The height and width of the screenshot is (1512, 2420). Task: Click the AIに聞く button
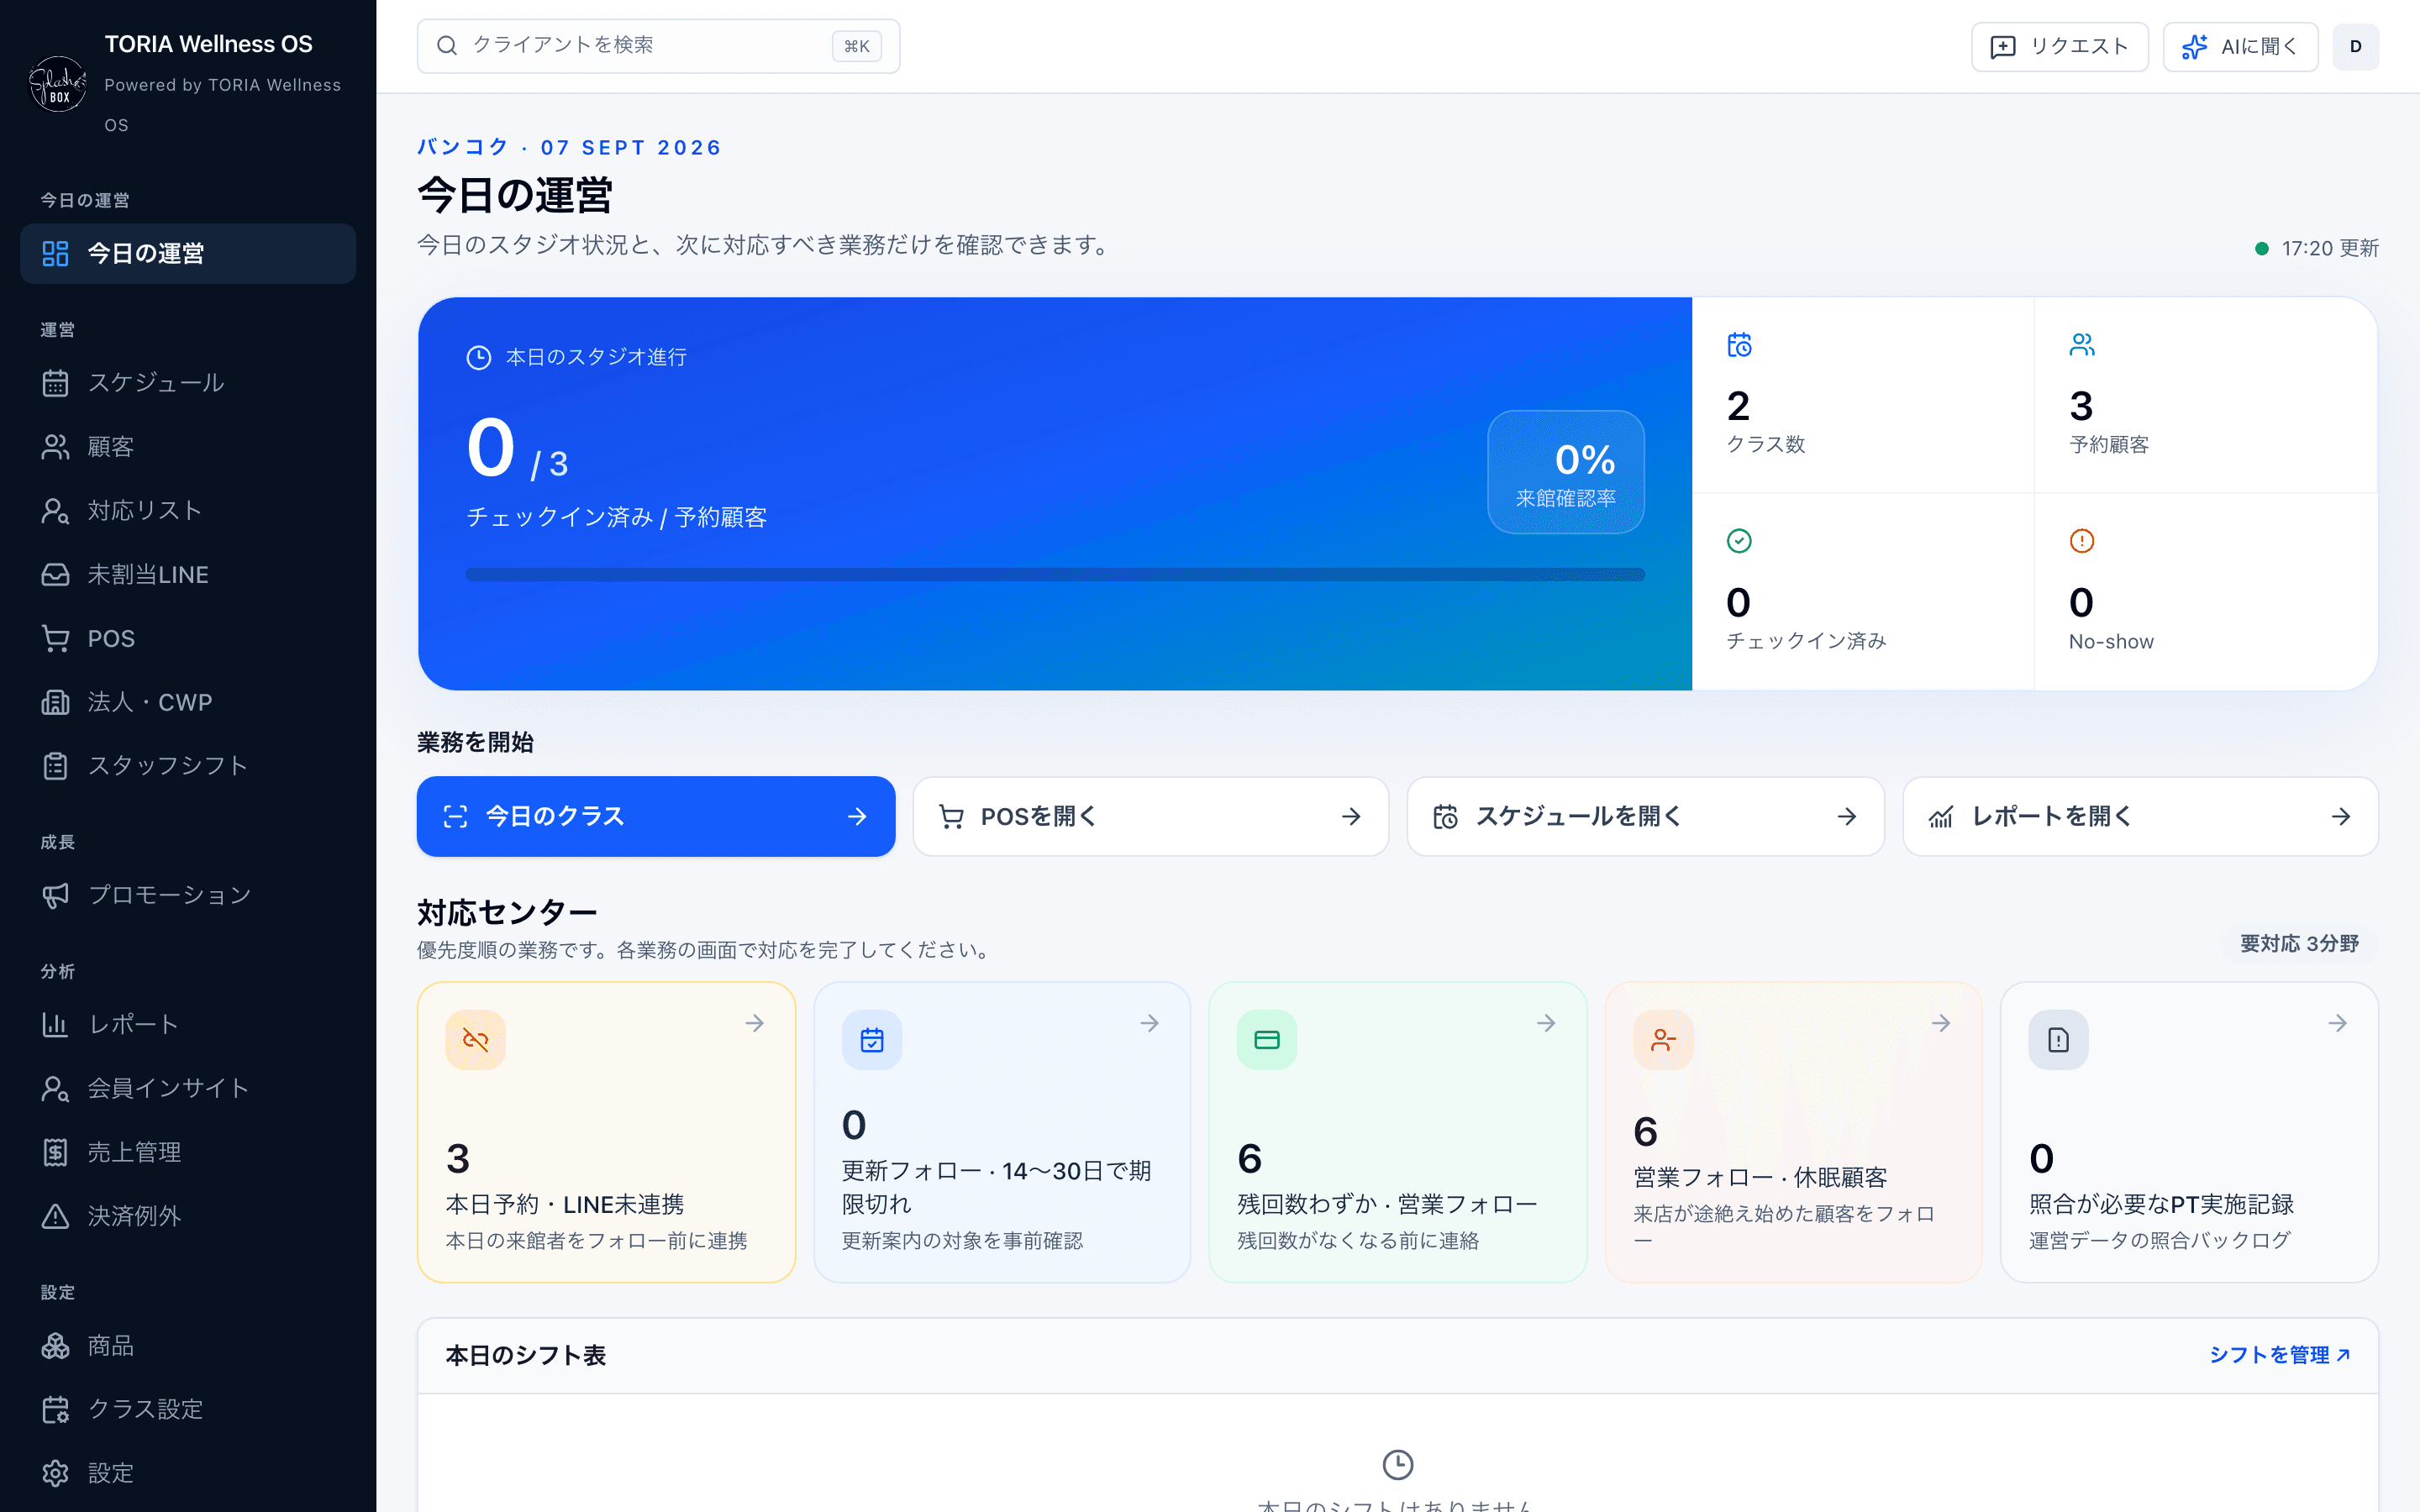(2240, 47)
